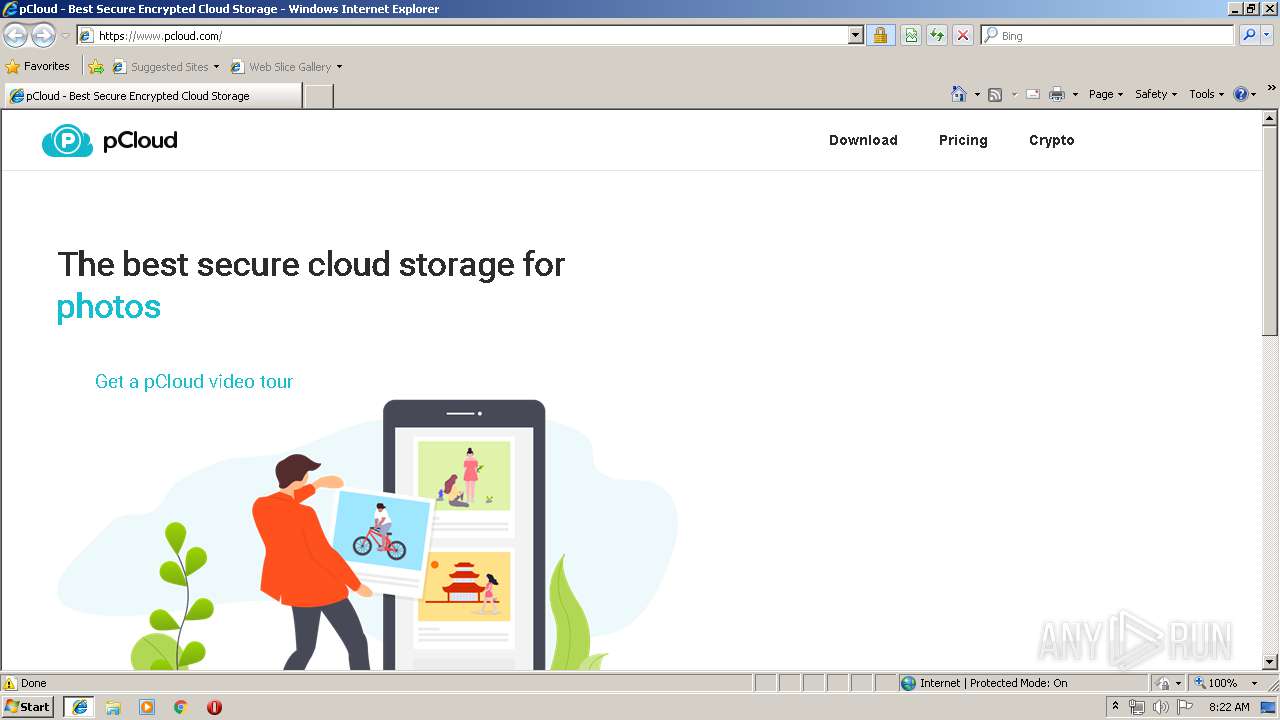
Task: Expand the Feeds dropdown arrow
Action: point(1014,94)
